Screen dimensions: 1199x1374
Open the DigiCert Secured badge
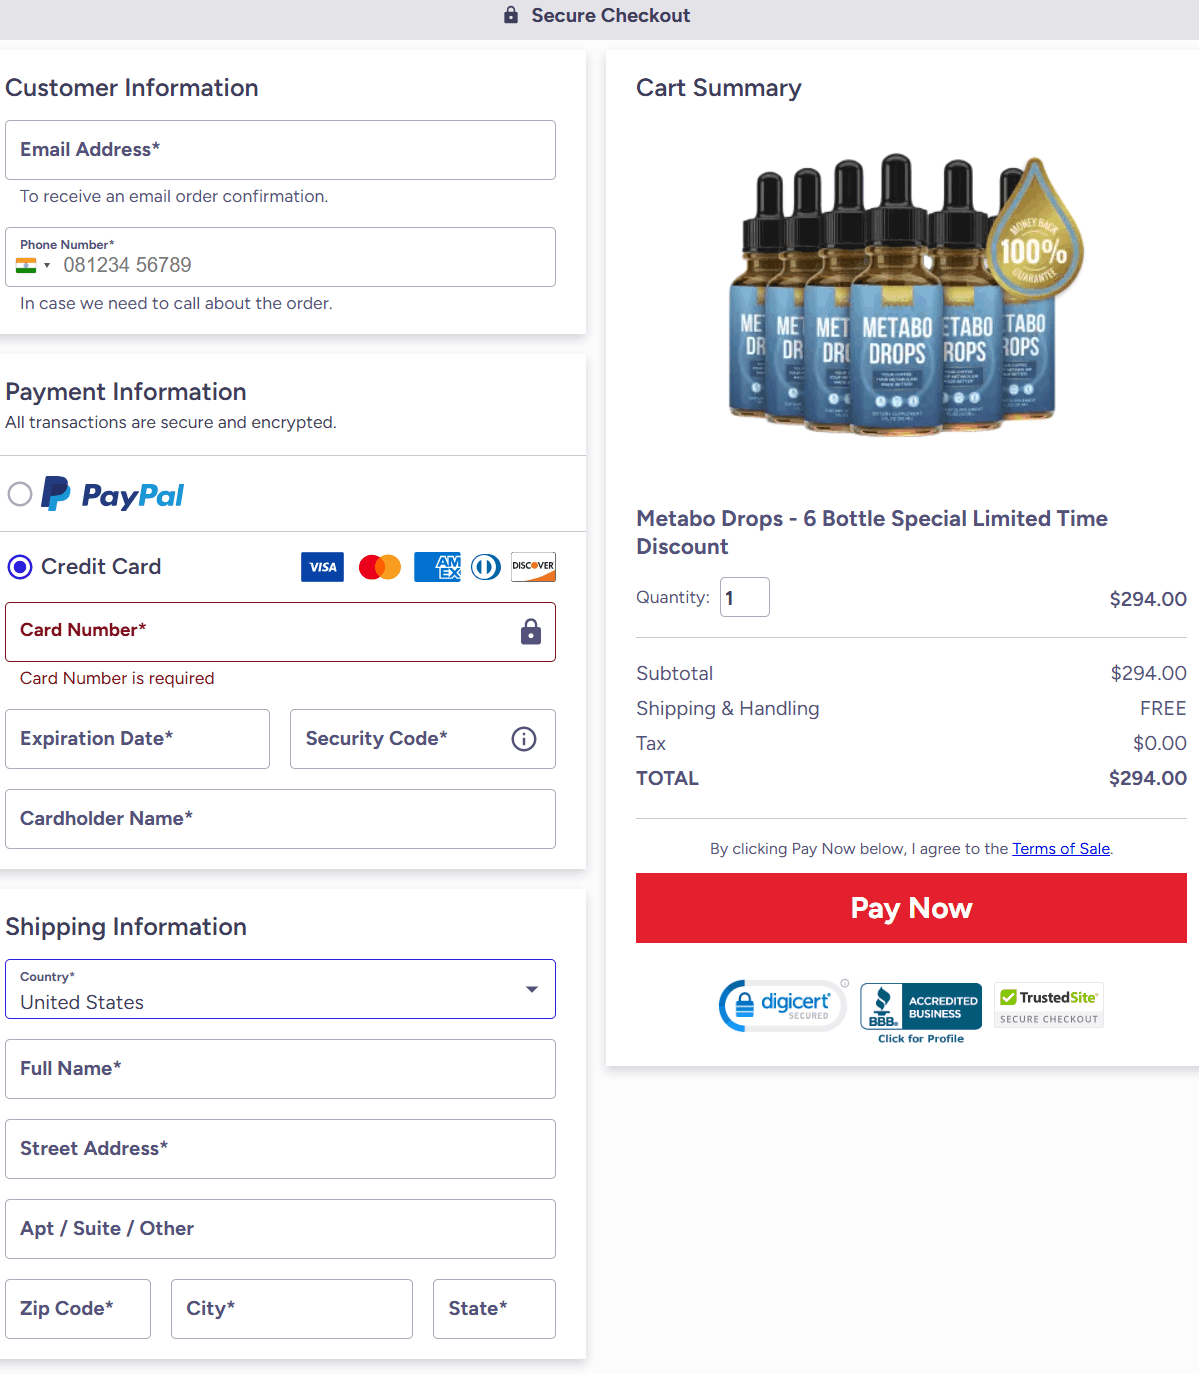784,1005
